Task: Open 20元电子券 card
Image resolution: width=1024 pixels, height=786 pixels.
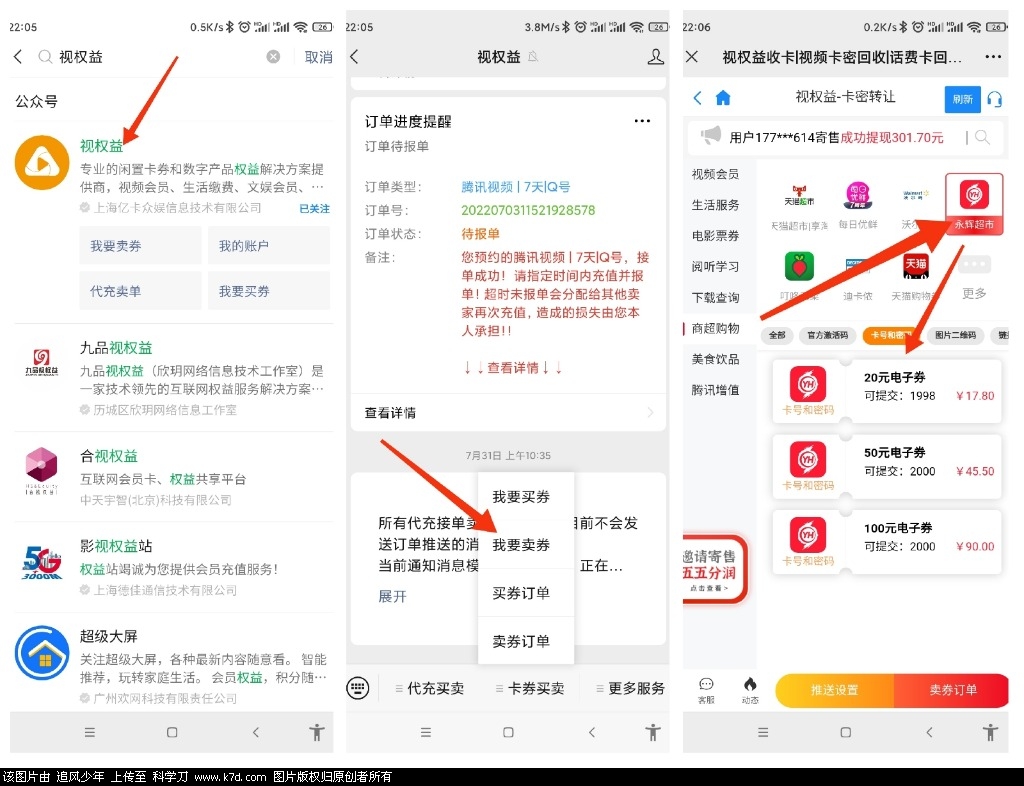Action: pyautogui.click(x=887, y=391)
